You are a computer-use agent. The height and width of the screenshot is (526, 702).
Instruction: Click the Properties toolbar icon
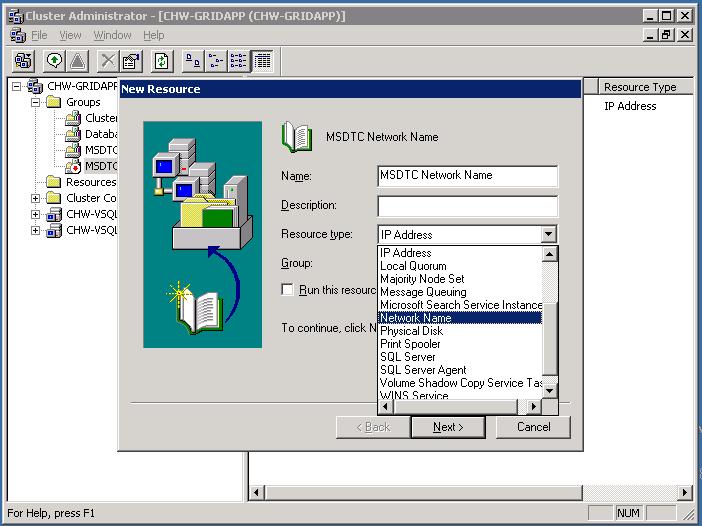tap(131, 61)
